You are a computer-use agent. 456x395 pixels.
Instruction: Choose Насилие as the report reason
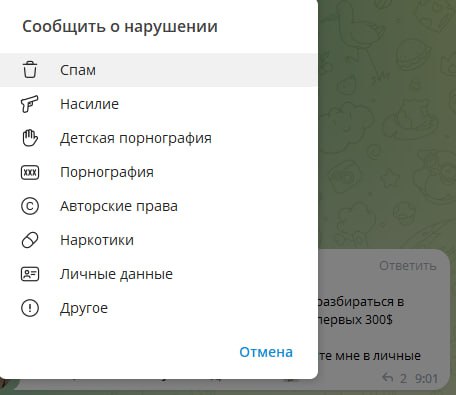(158, 104)
